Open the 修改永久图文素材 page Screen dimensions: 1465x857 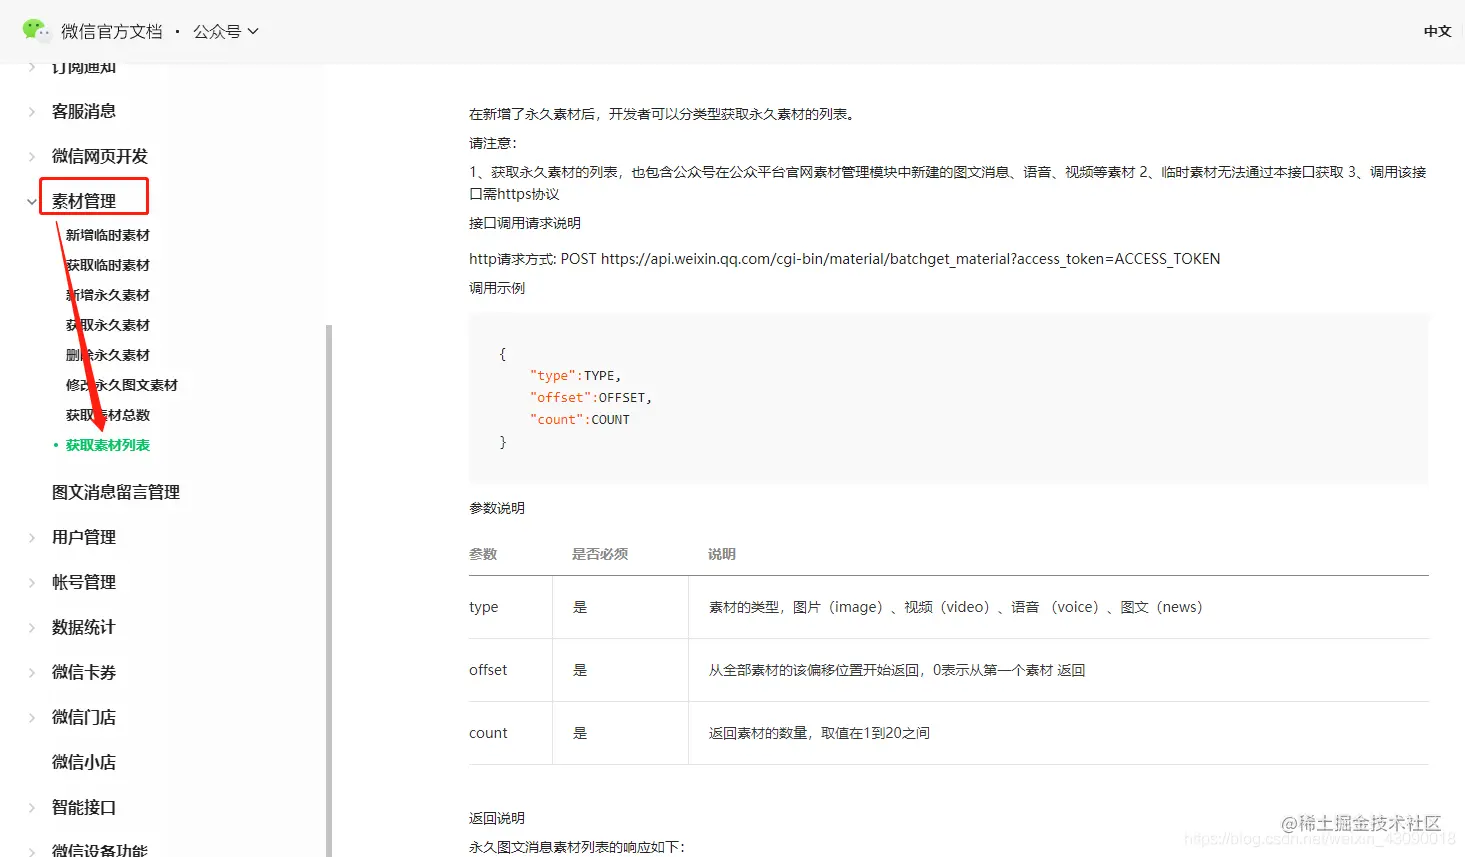[122, 384]
